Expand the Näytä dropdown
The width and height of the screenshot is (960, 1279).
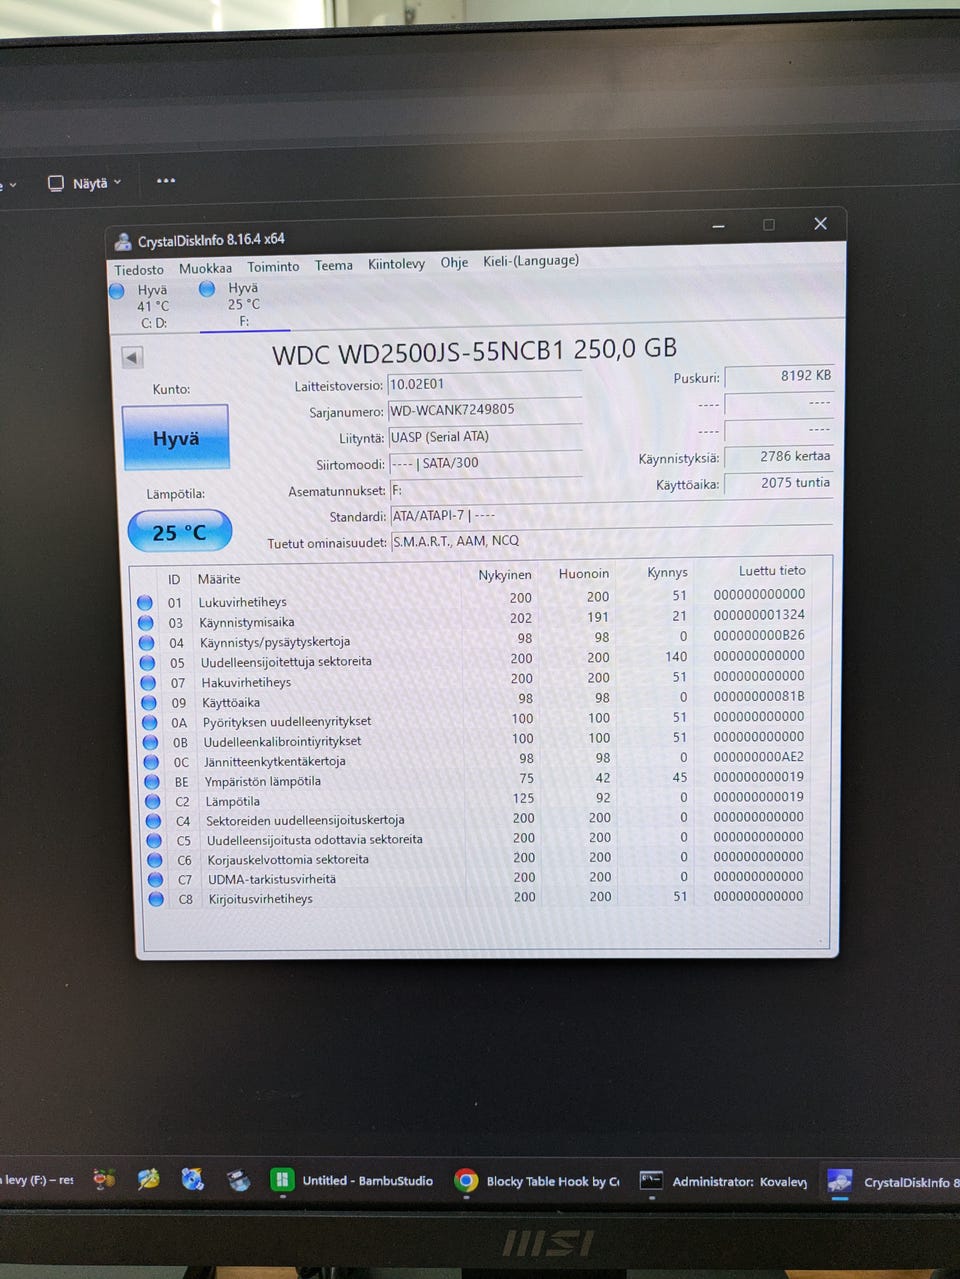tap(85, 183)
